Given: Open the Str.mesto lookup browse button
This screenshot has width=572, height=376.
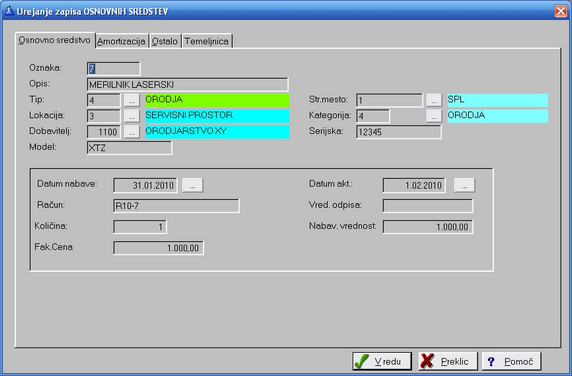Looking at the screenshot, I should tap(434, 100).
